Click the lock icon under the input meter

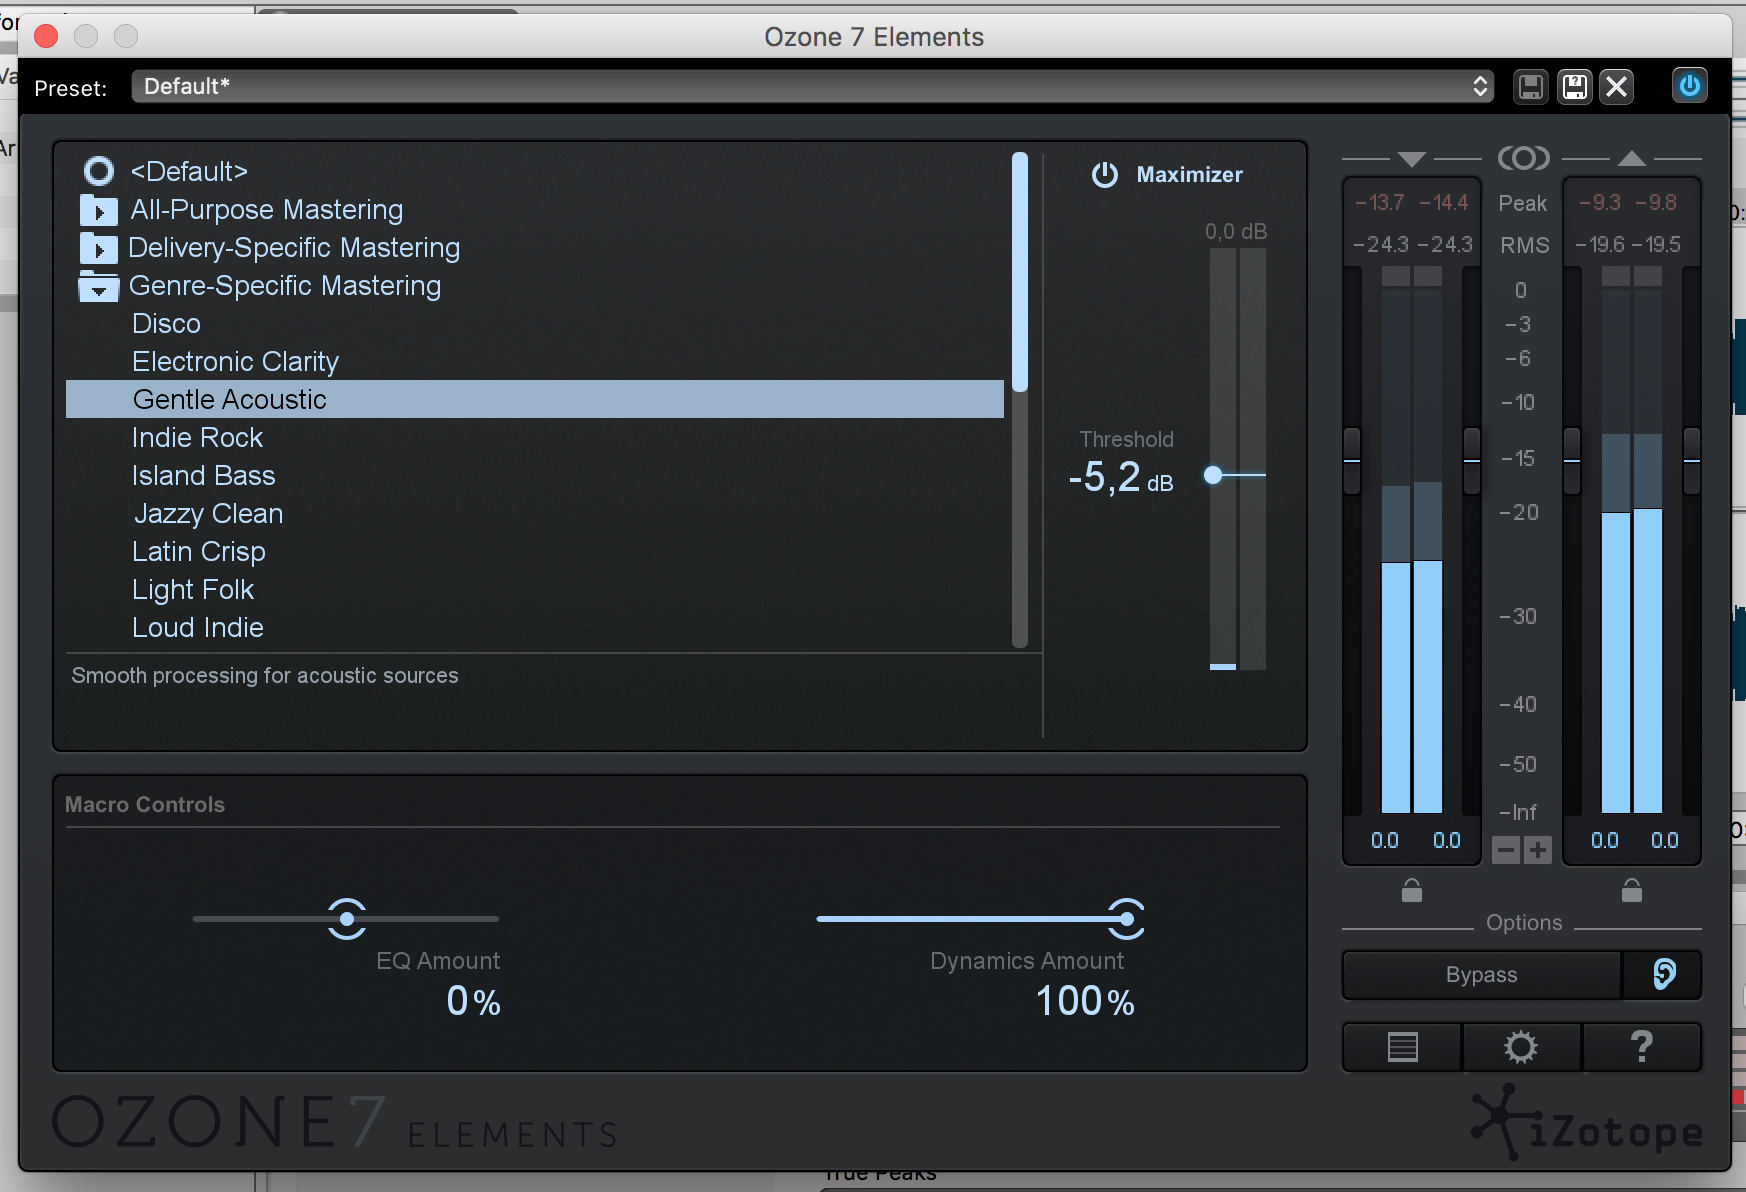1410,891
